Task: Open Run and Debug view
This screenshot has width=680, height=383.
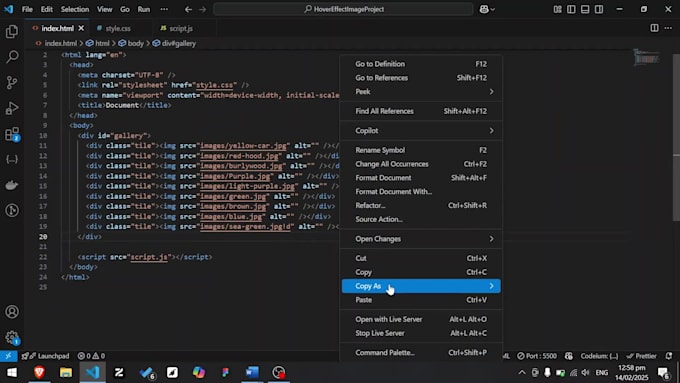Action: click(x=12, y=108)
